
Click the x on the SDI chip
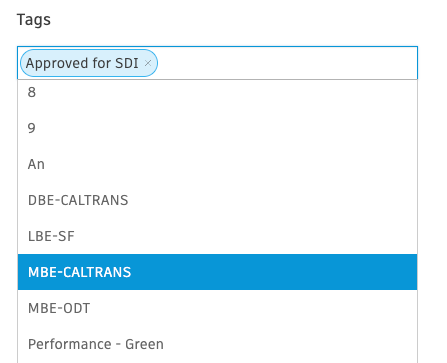[x=148, y=63]
